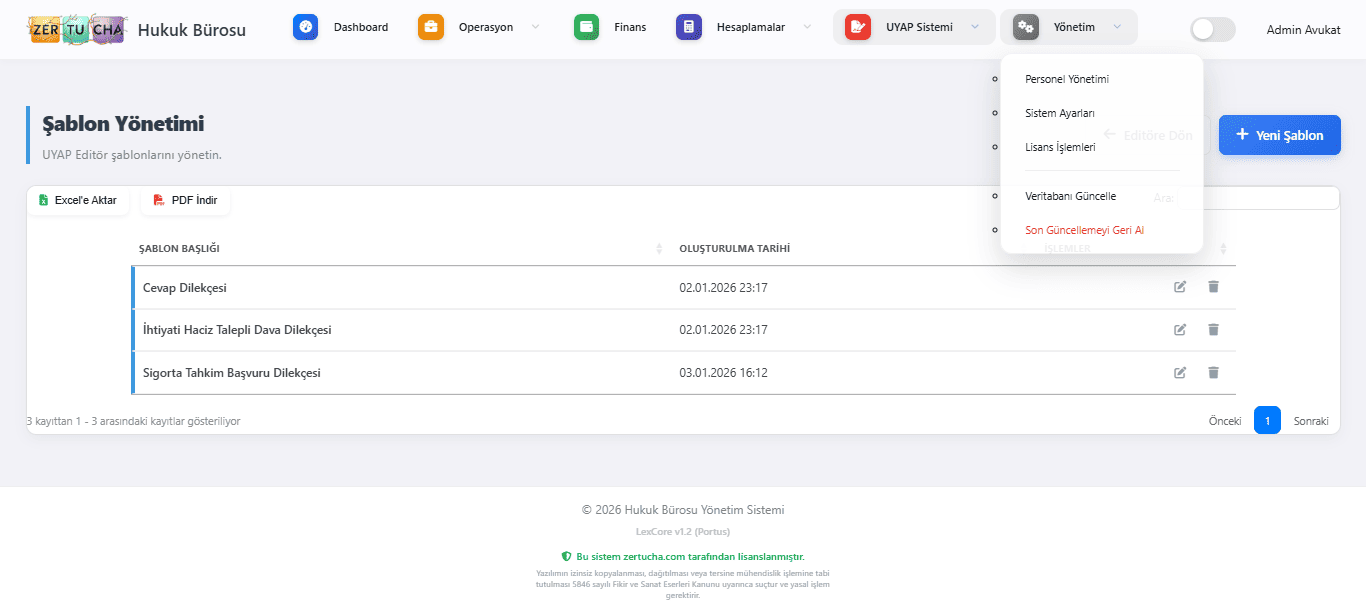Expand the Hesaplamalar dropdown chevron

coord(807,27)
